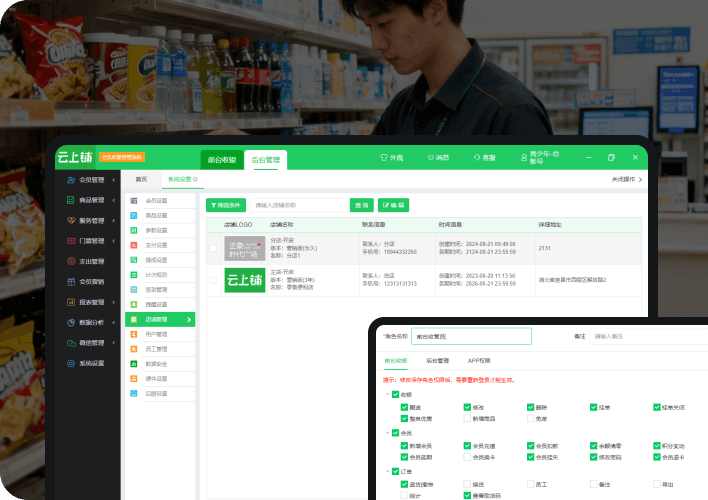Open the 参数设置 submenu icon

coord(134,230)
